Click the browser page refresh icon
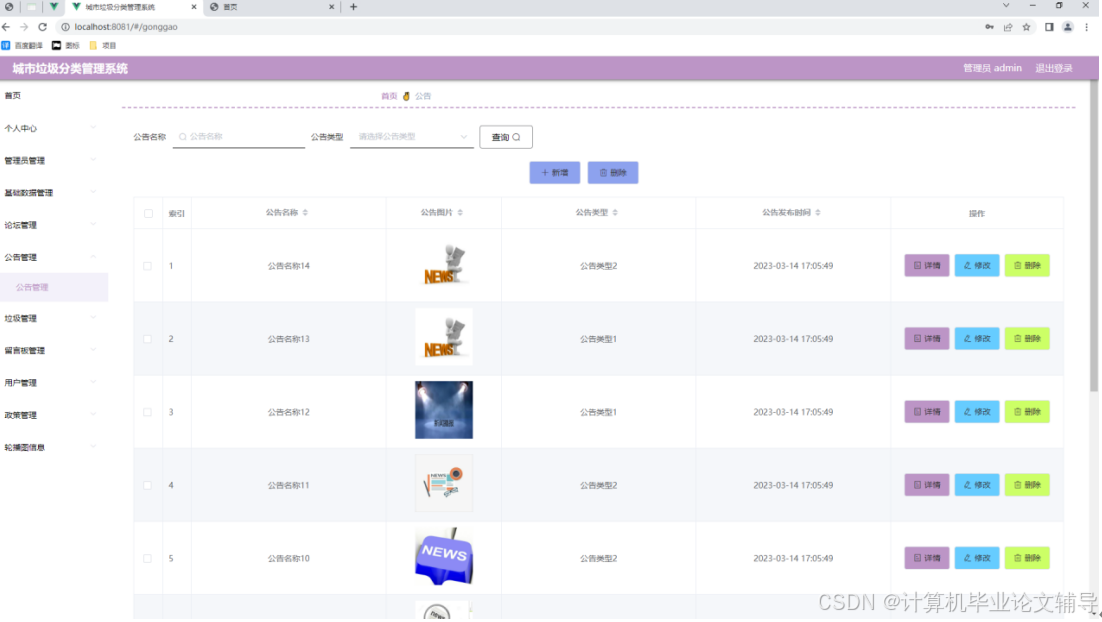Screen dimensions: 1102x622 click(x=40, y=28)
